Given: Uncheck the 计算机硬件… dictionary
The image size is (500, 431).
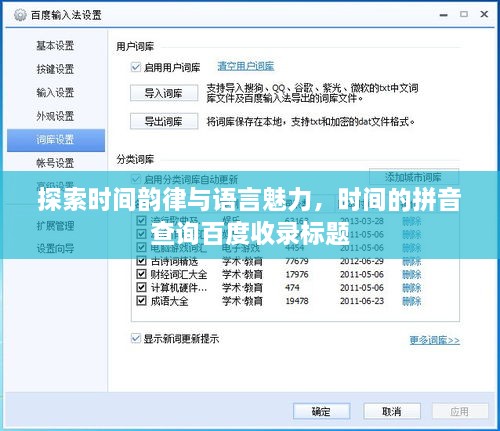Looking at the screenshot, I should tap(141, 287).
